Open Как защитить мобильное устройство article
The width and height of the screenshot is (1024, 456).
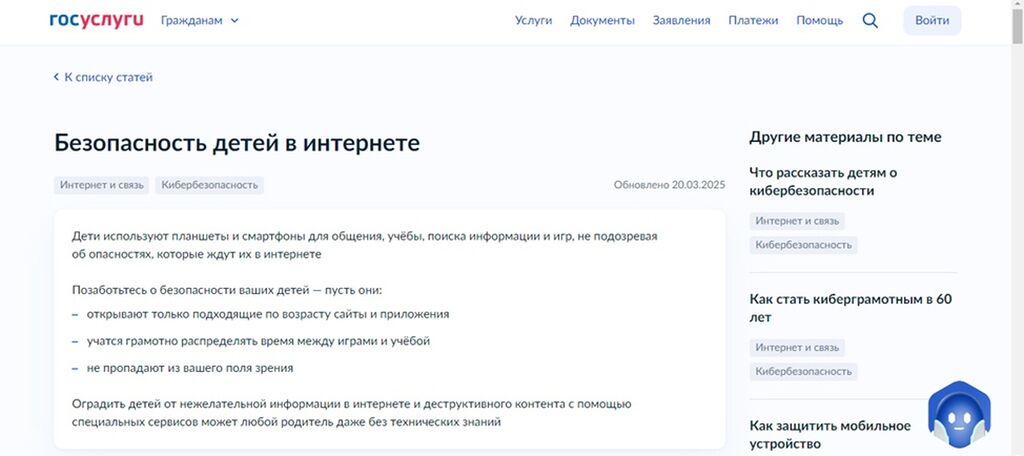click(x=830, y=434)
